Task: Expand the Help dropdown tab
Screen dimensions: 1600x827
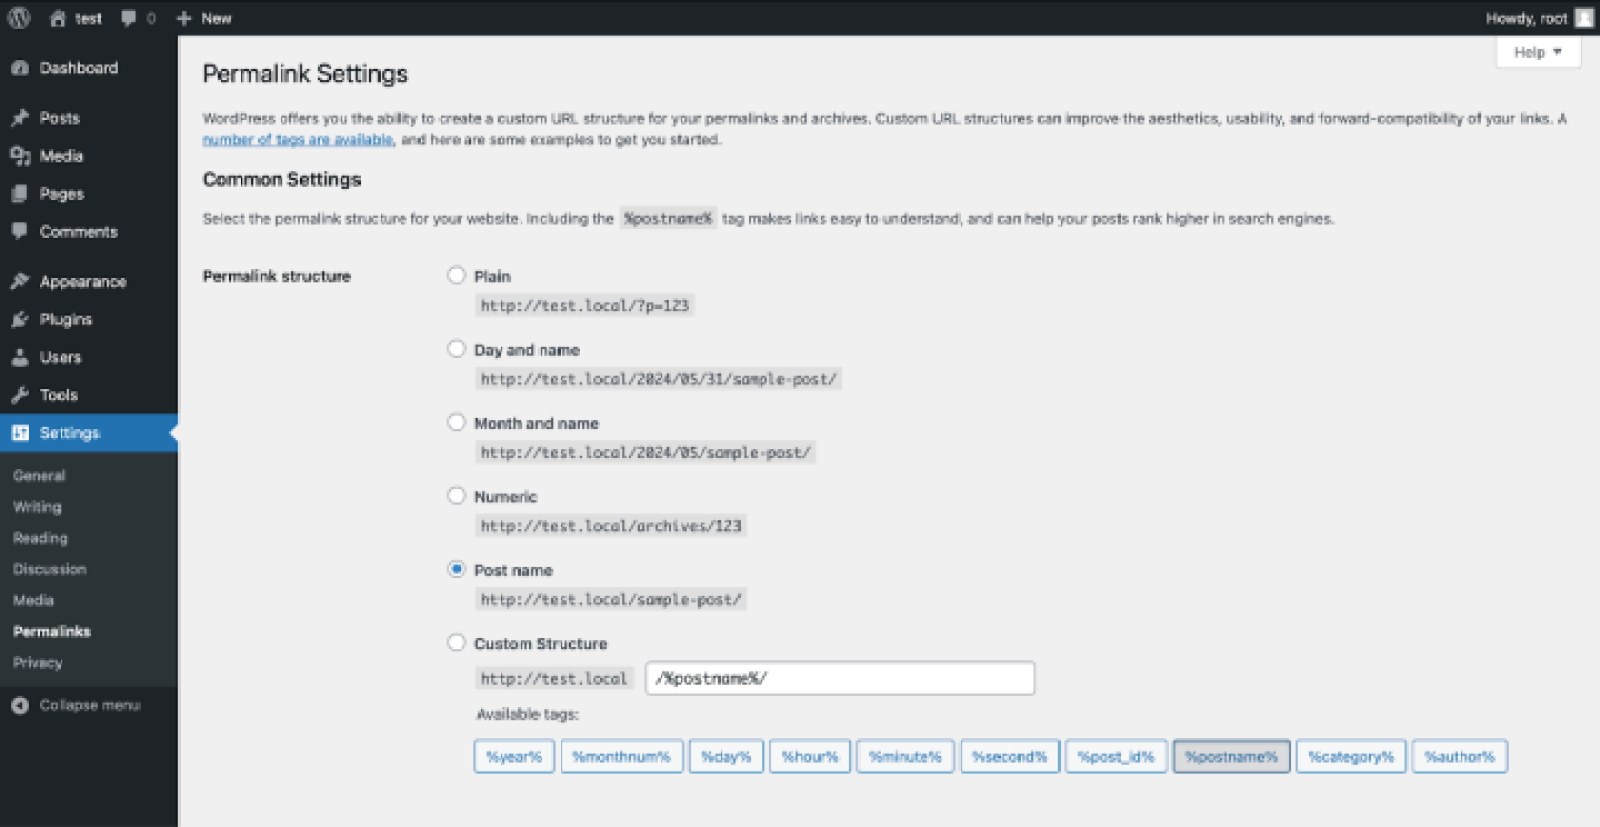Action: click(1538, 52)
